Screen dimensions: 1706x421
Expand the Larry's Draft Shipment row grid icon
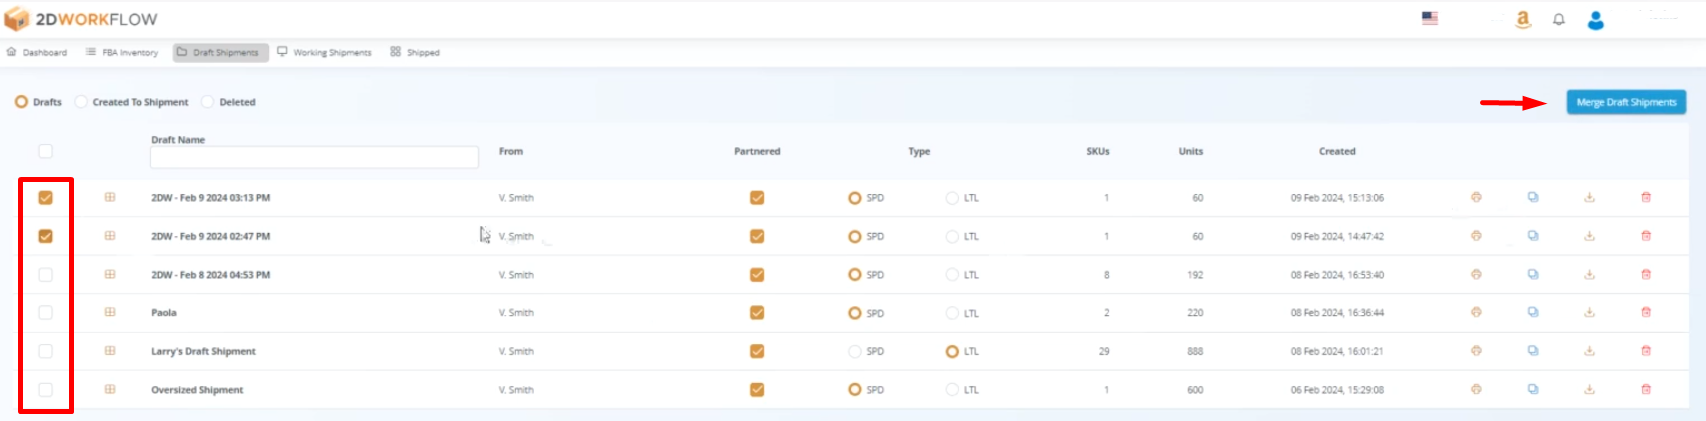tap(110, 351)
